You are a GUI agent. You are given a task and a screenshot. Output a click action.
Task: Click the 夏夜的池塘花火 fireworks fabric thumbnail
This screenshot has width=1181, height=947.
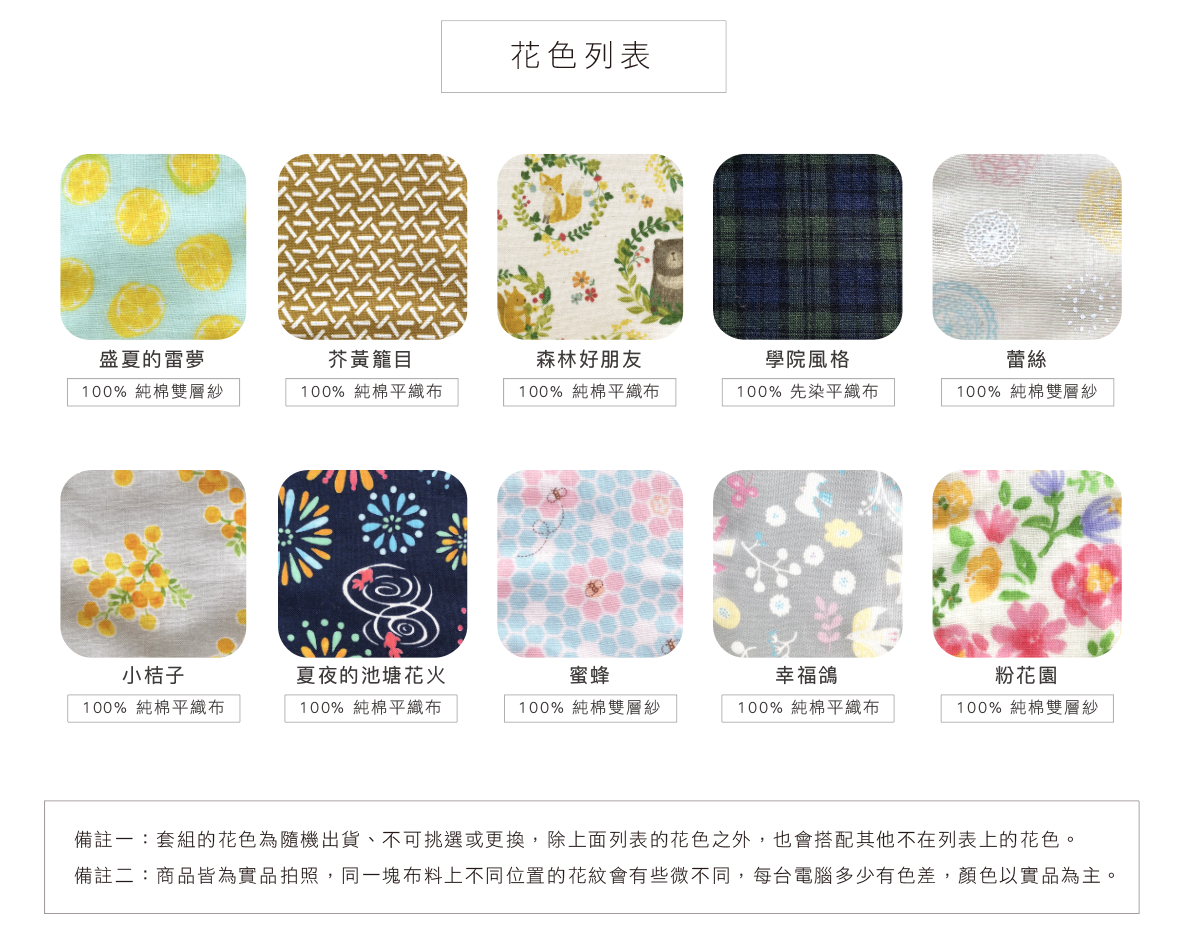click(372, 564)
